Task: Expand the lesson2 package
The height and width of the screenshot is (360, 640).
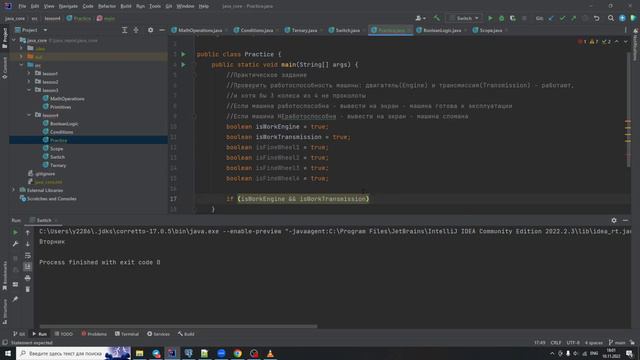Action: click(x=29, y=82)
